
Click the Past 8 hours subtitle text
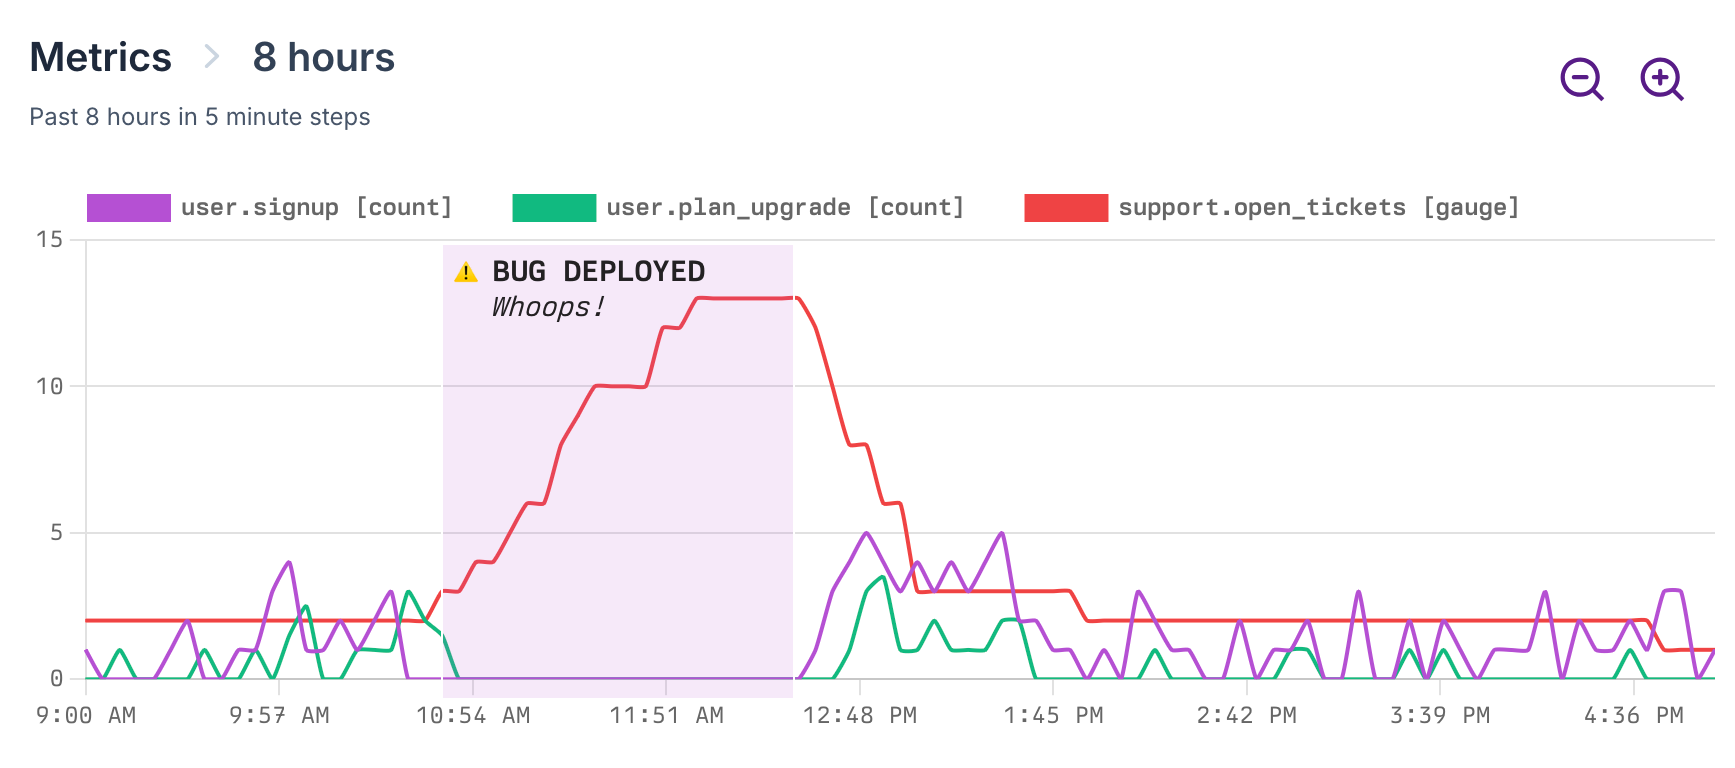point(200,117)
